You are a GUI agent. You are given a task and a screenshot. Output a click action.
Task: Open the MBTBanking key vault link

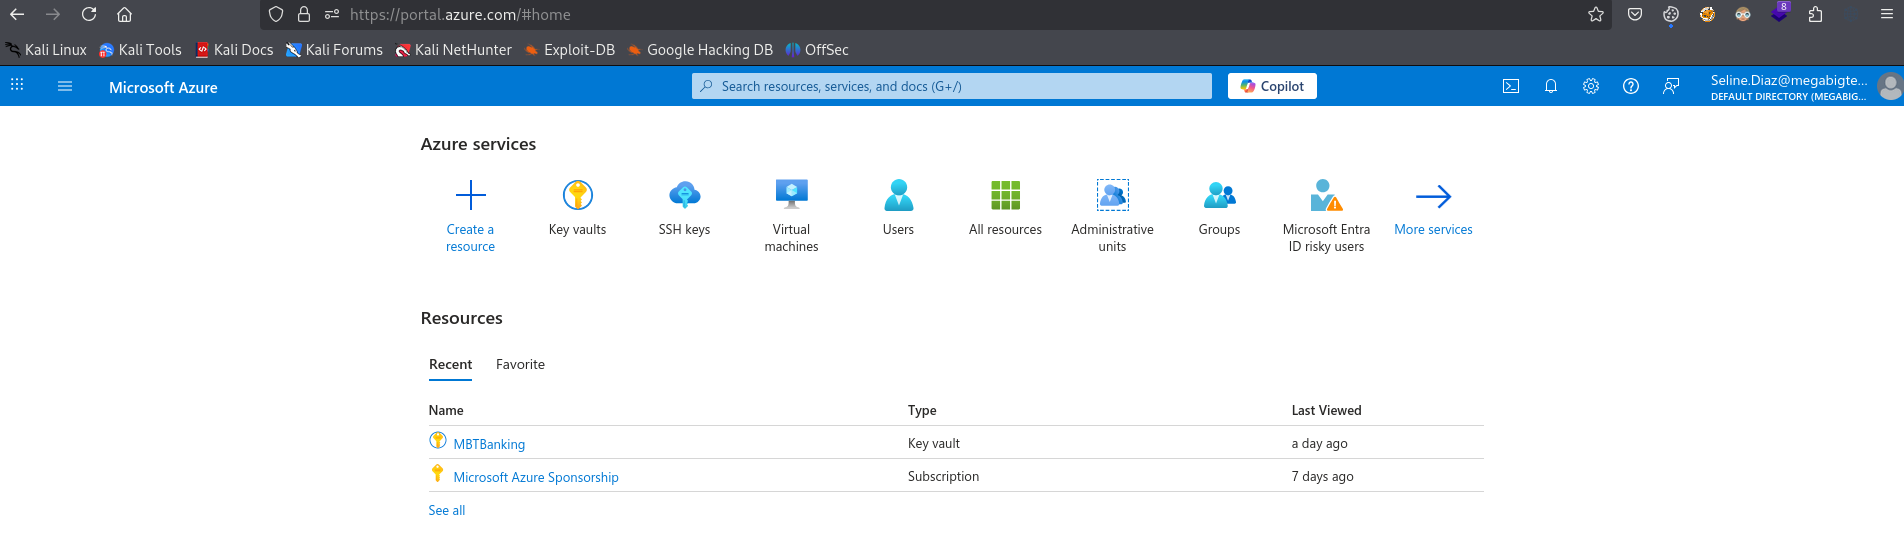click(489, 444)
